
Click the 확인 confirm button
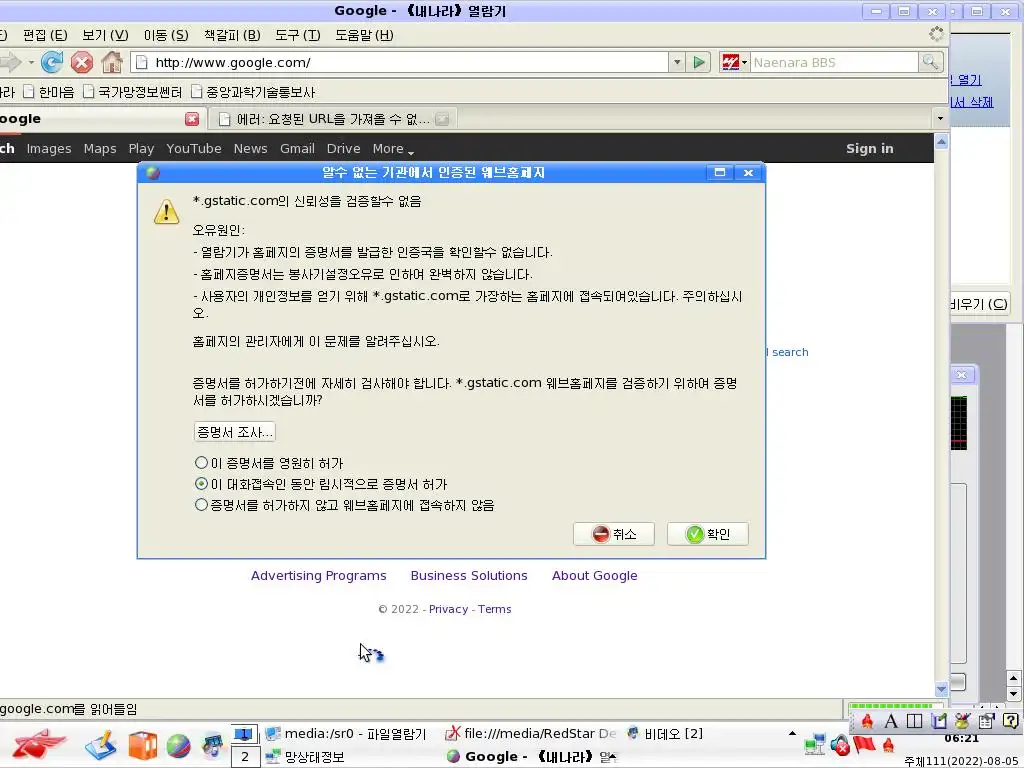click(x=707, y=534)
